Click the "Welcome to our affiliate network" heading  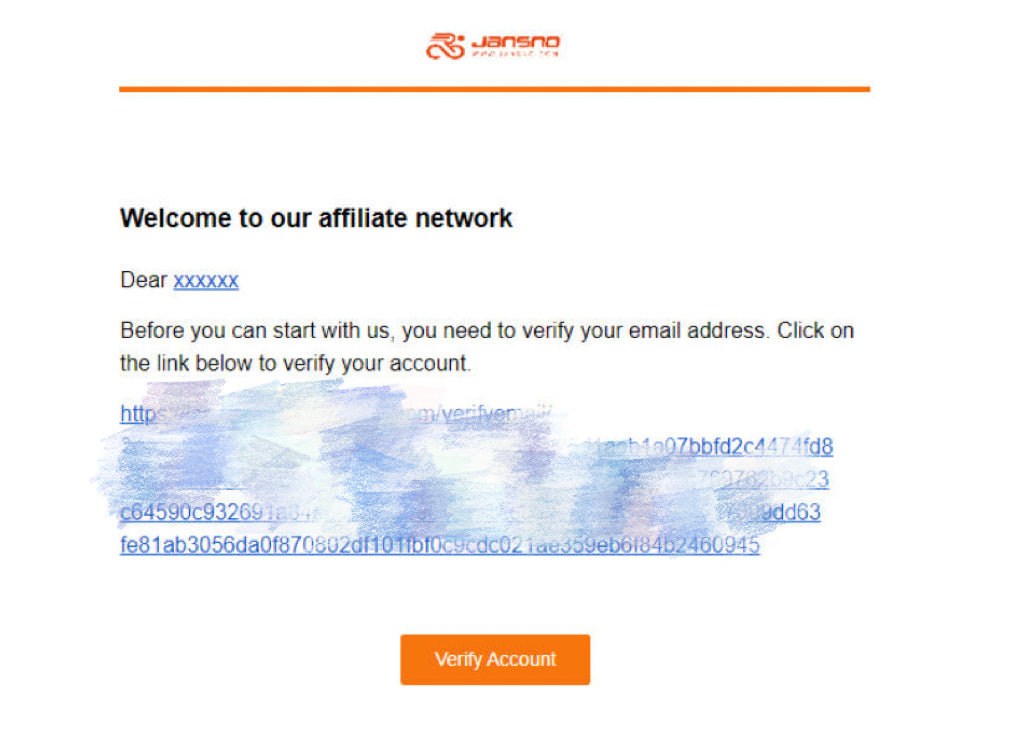pyautogui.click(x=316, y=218)
